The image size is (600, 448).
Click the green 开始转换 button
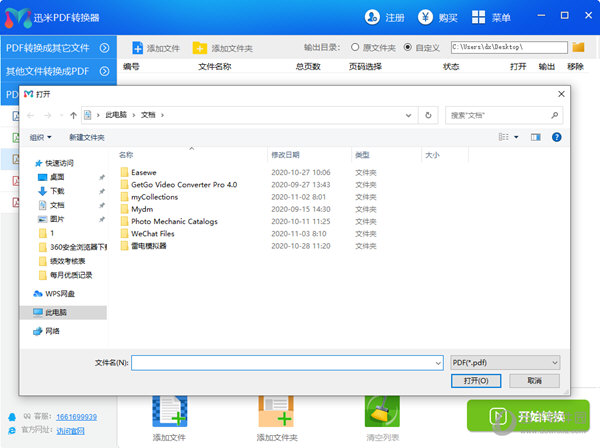[528, 416]
